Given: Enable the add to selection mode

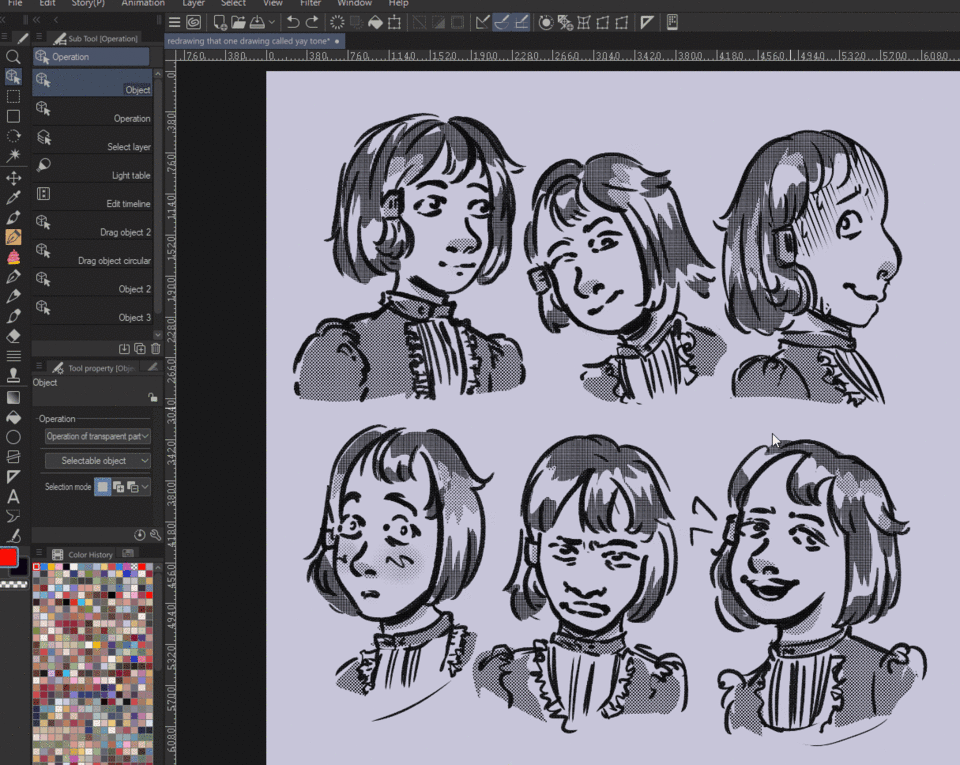Looking at the screenshot, I should tap(118, 487).
